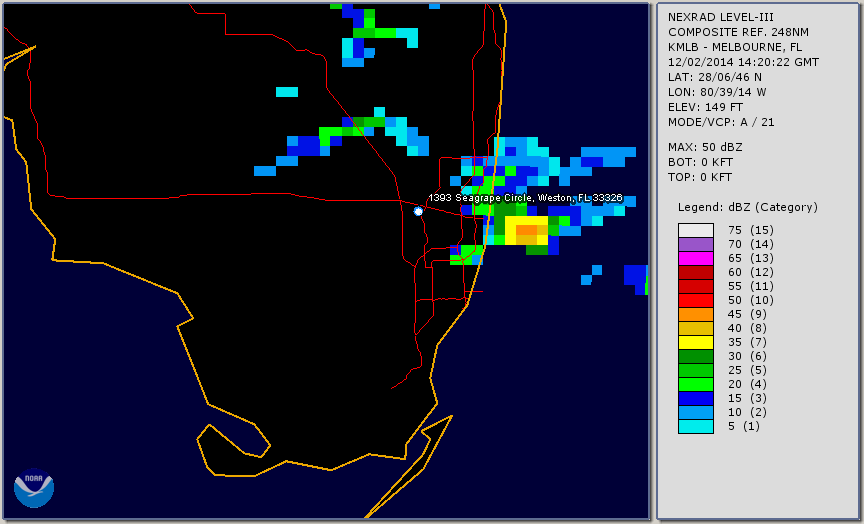Click the BOT: 0 KFT value
This screenshot has height=524, width=864.
tap(700, 162)
